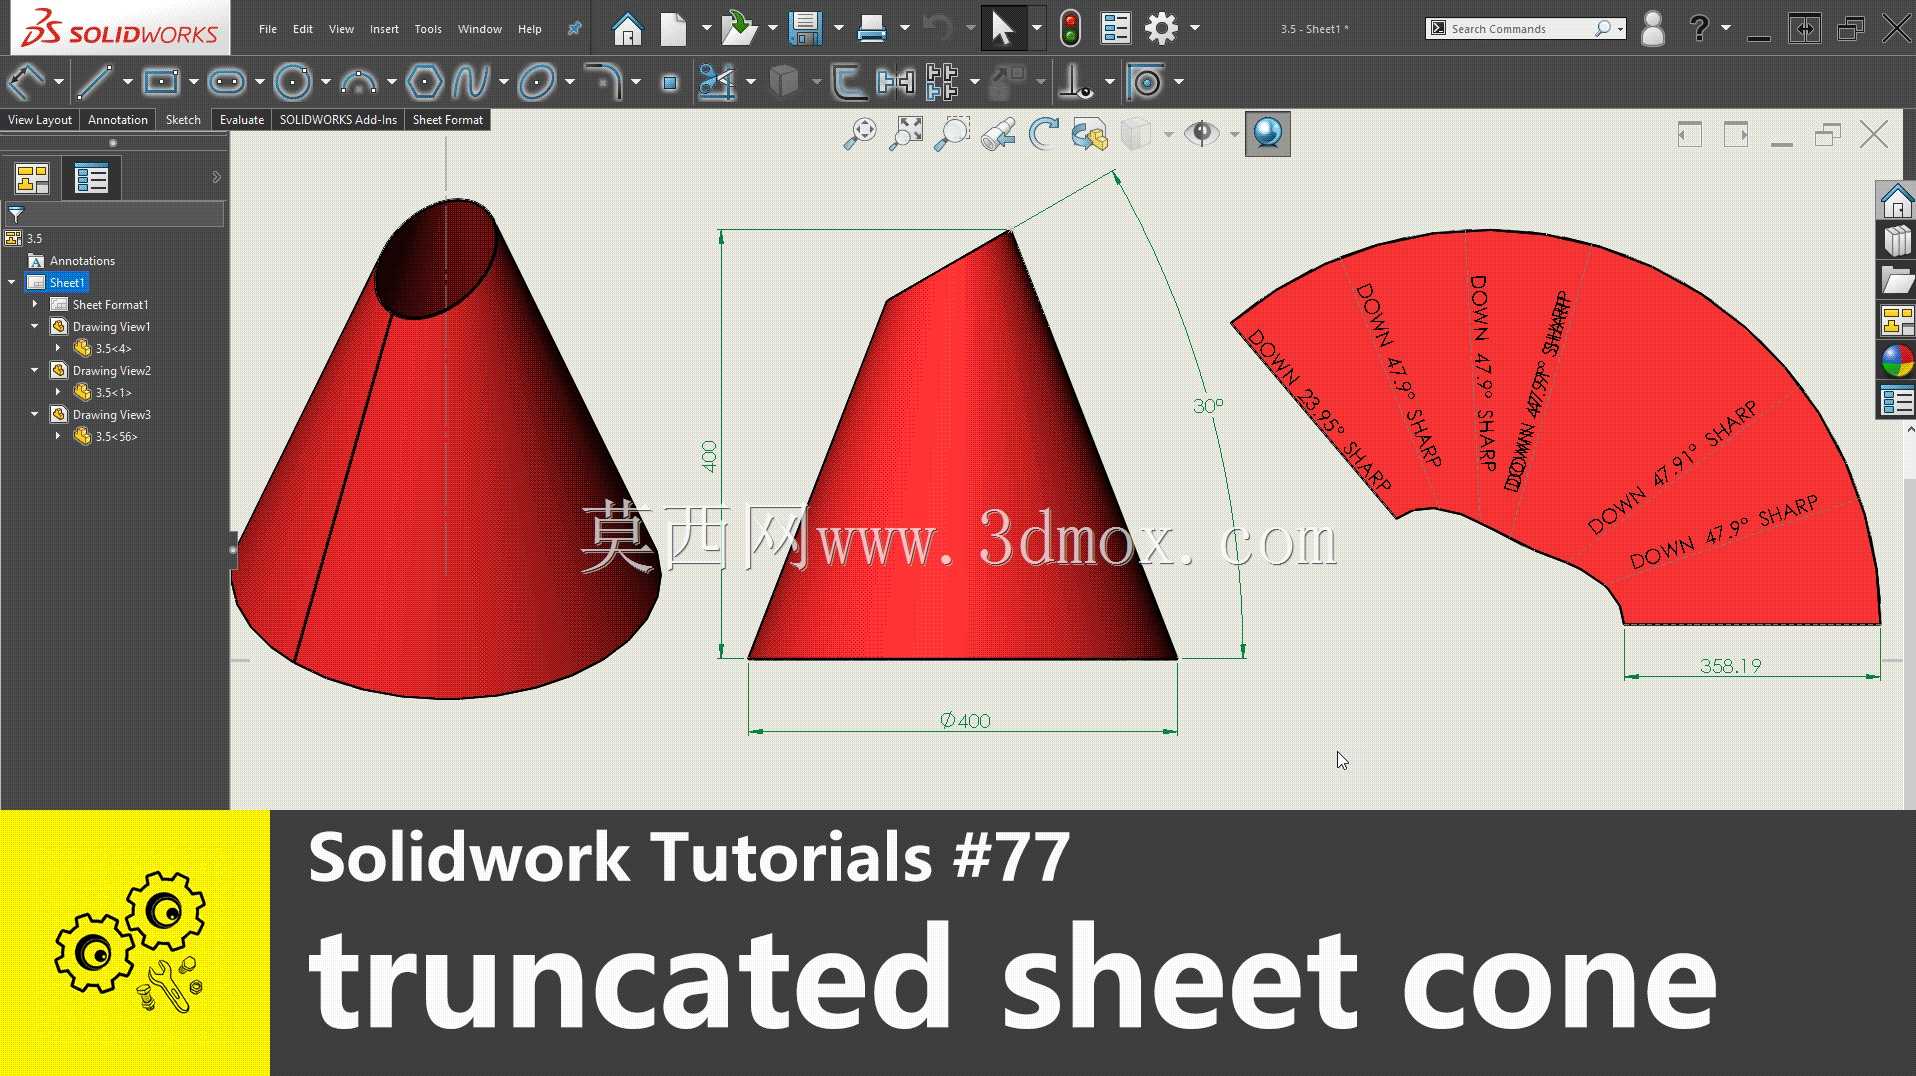Open dropdown arrow next to Options gear

tap(1195, 29)
